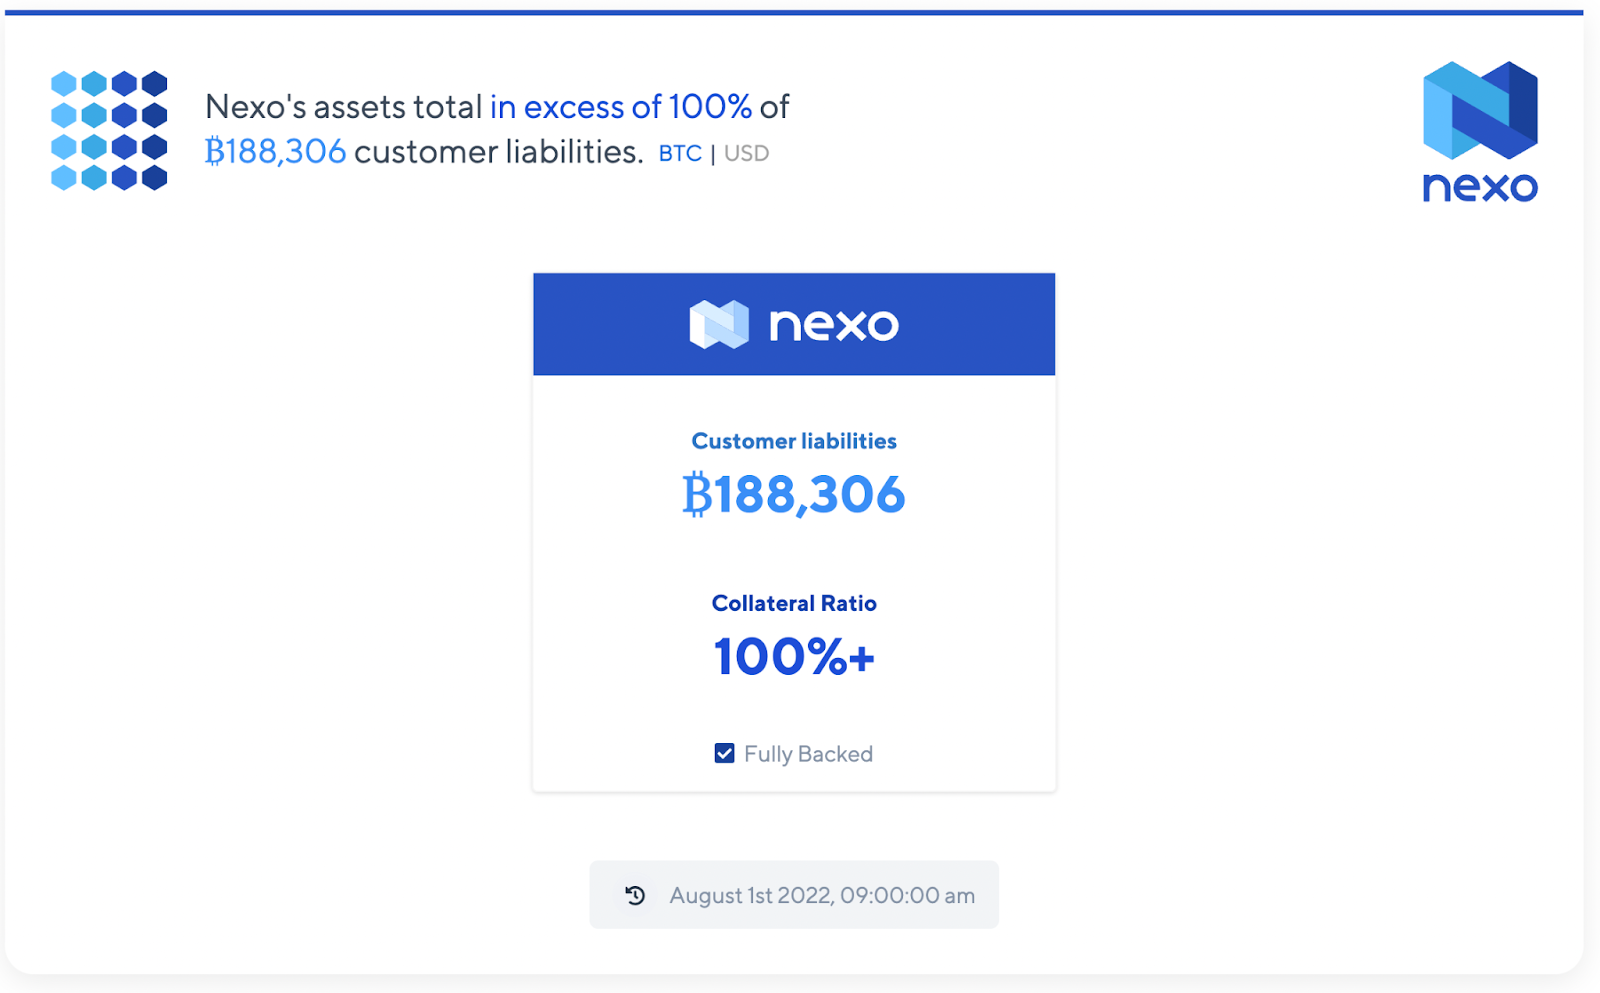Toggle the Fully Backed checkbox
This screenshot has height=993, width=1600.
pos(724,753)
